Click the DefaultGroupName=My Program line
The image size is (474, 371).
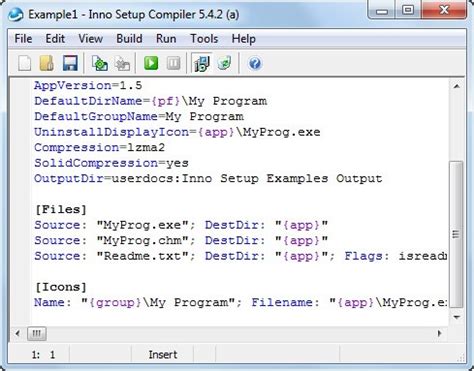point(139,117)
